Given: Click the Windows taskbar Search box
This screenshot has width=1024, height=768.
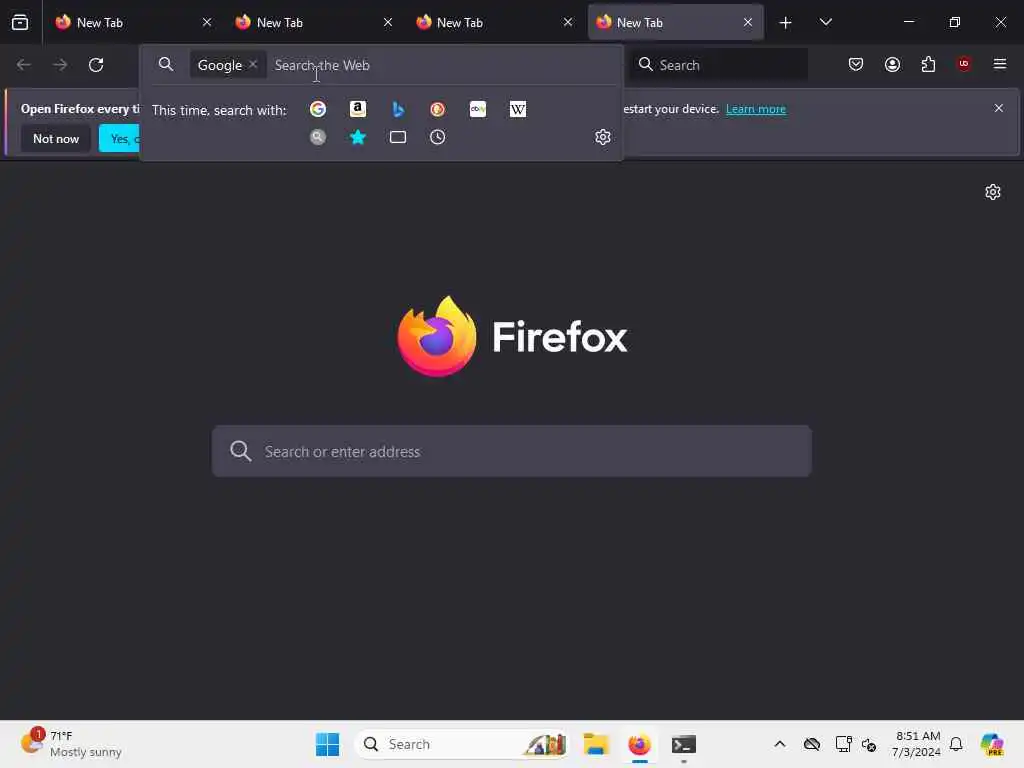Looking at the screenshot, I should [x=462, y=744].
